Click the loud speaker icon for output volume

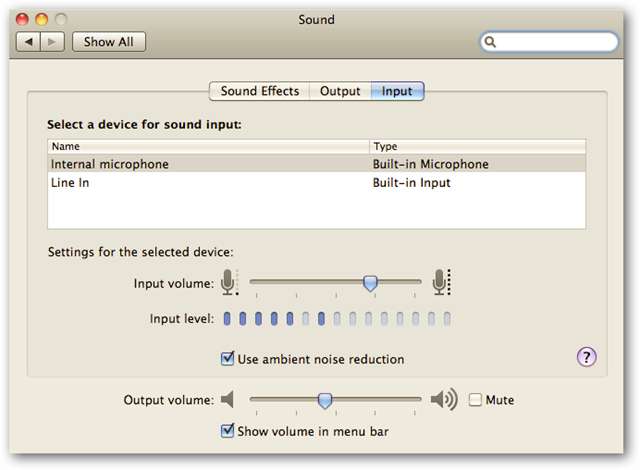pos(444,399)
